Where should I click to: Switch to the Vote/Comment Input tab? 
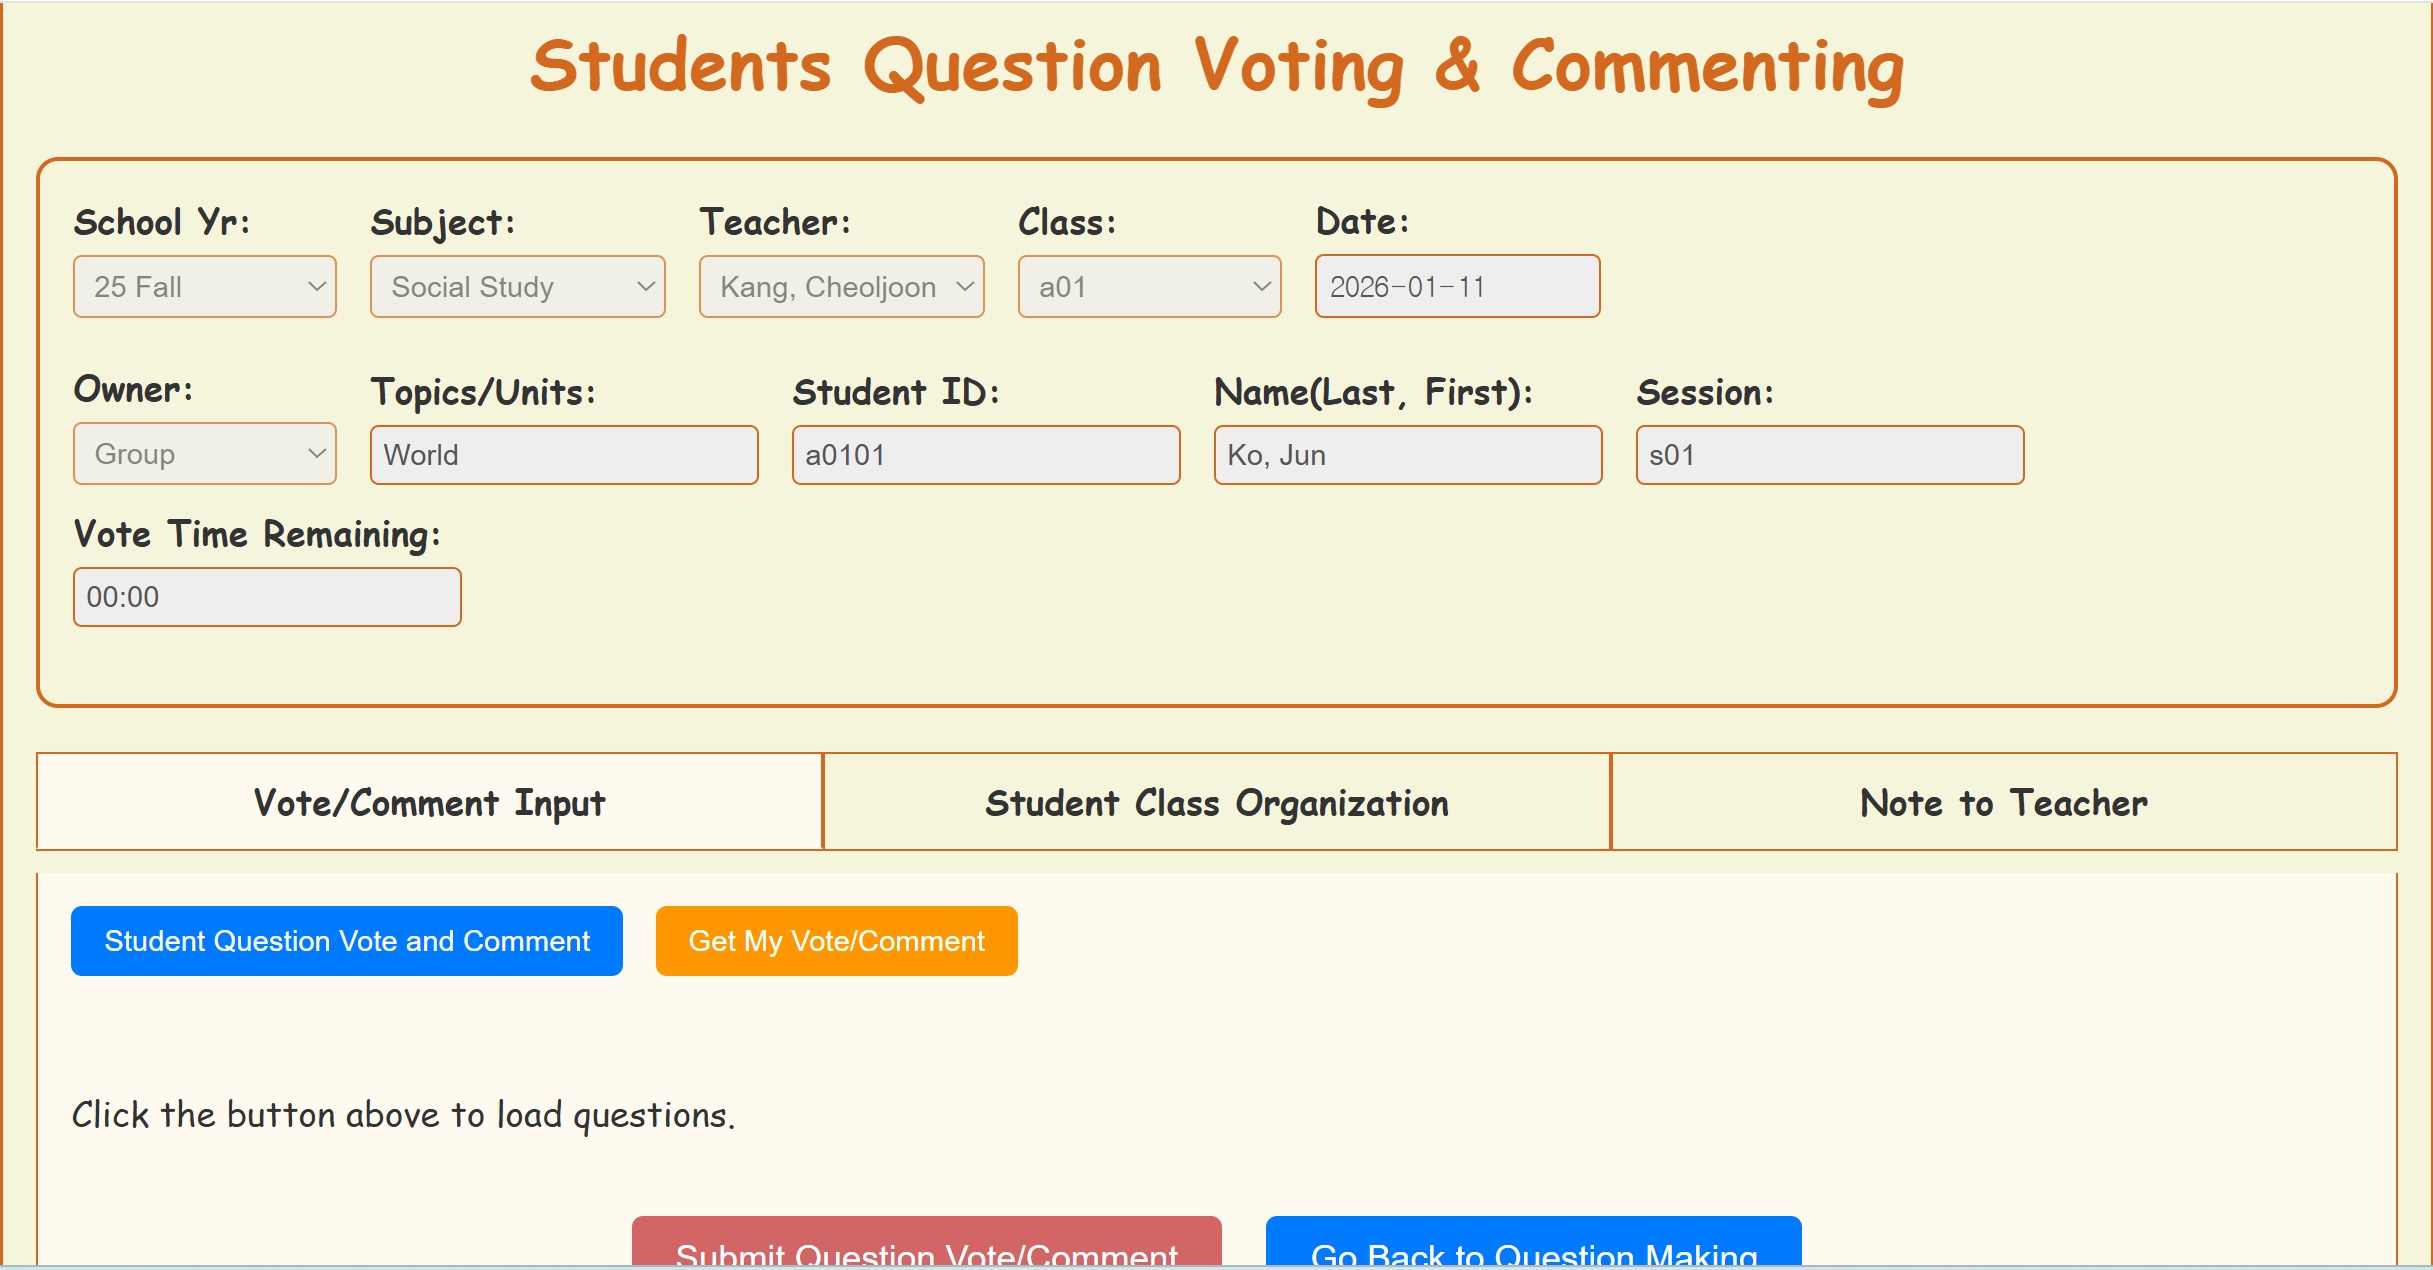[x=430, y=802]
